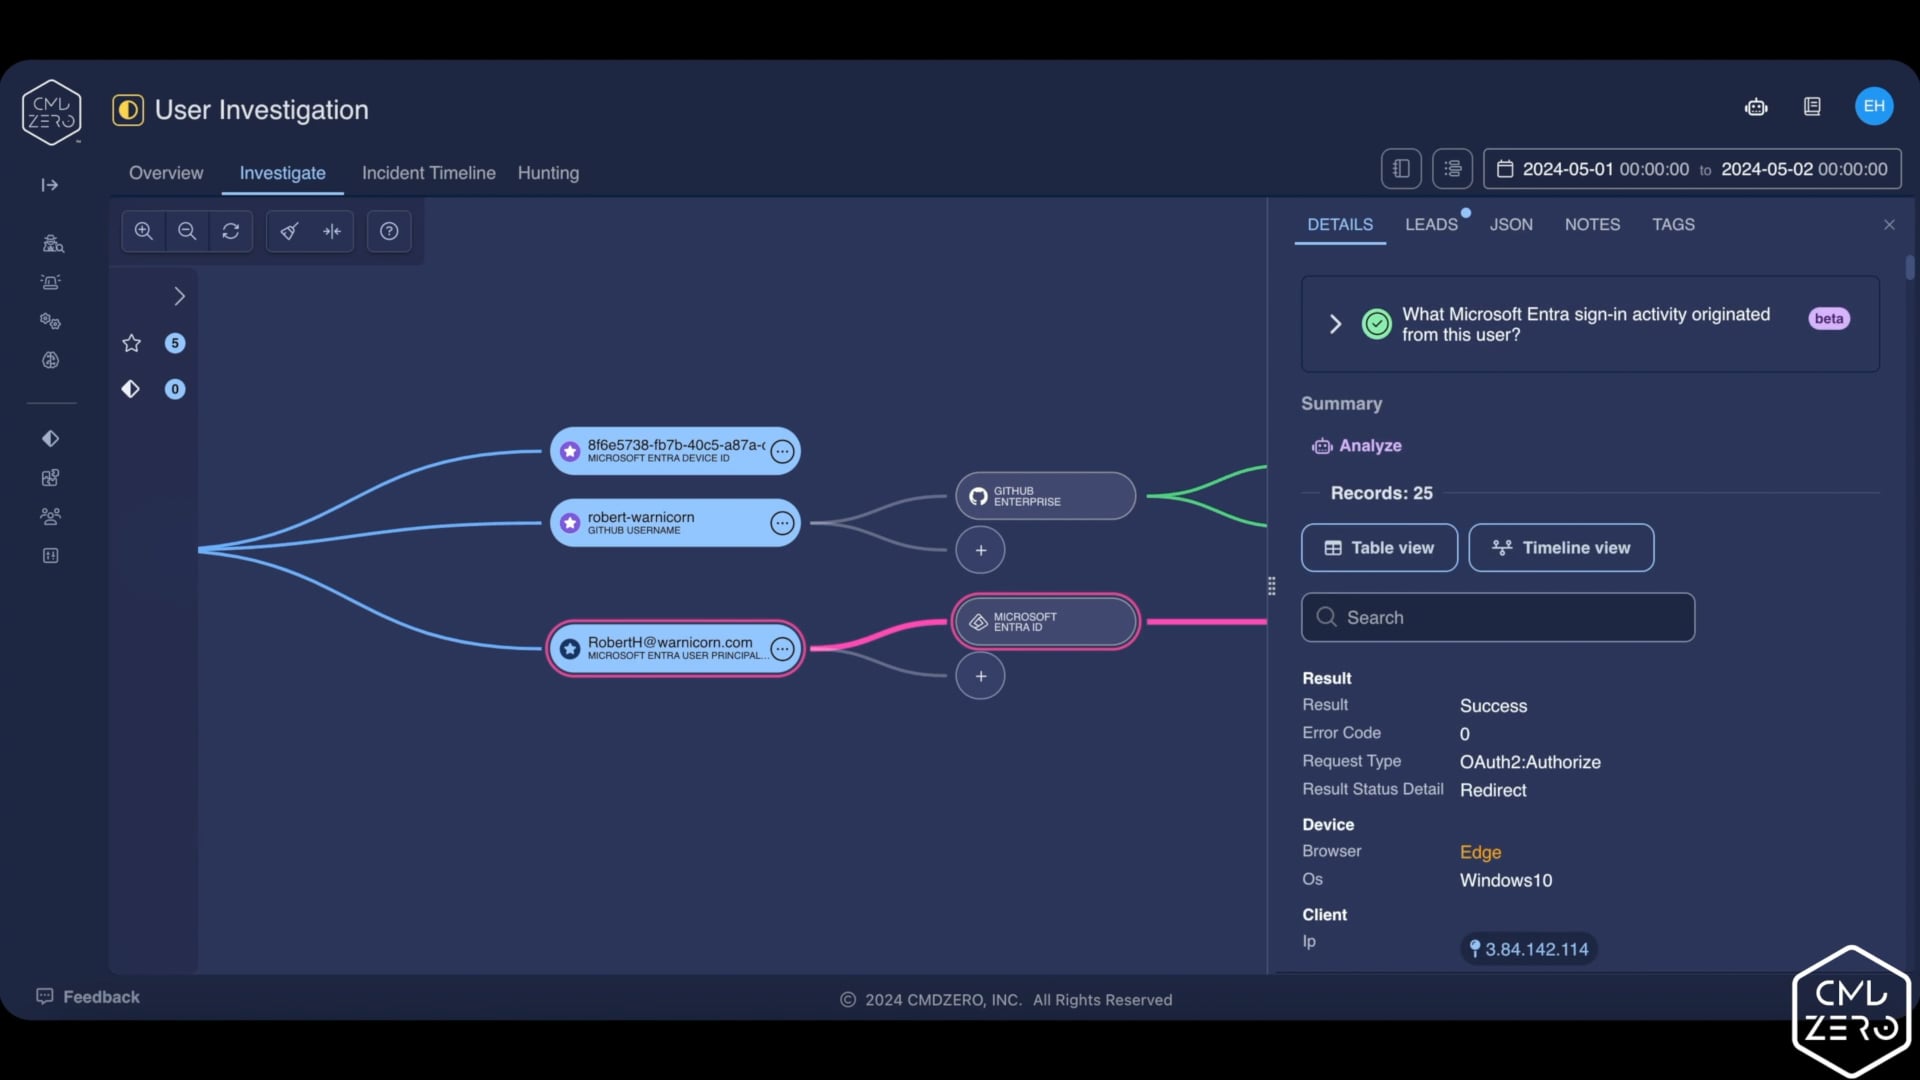1920x1080 pixels.
Task: Toggle the diamond filter showing 0
Action: (130, 389)
